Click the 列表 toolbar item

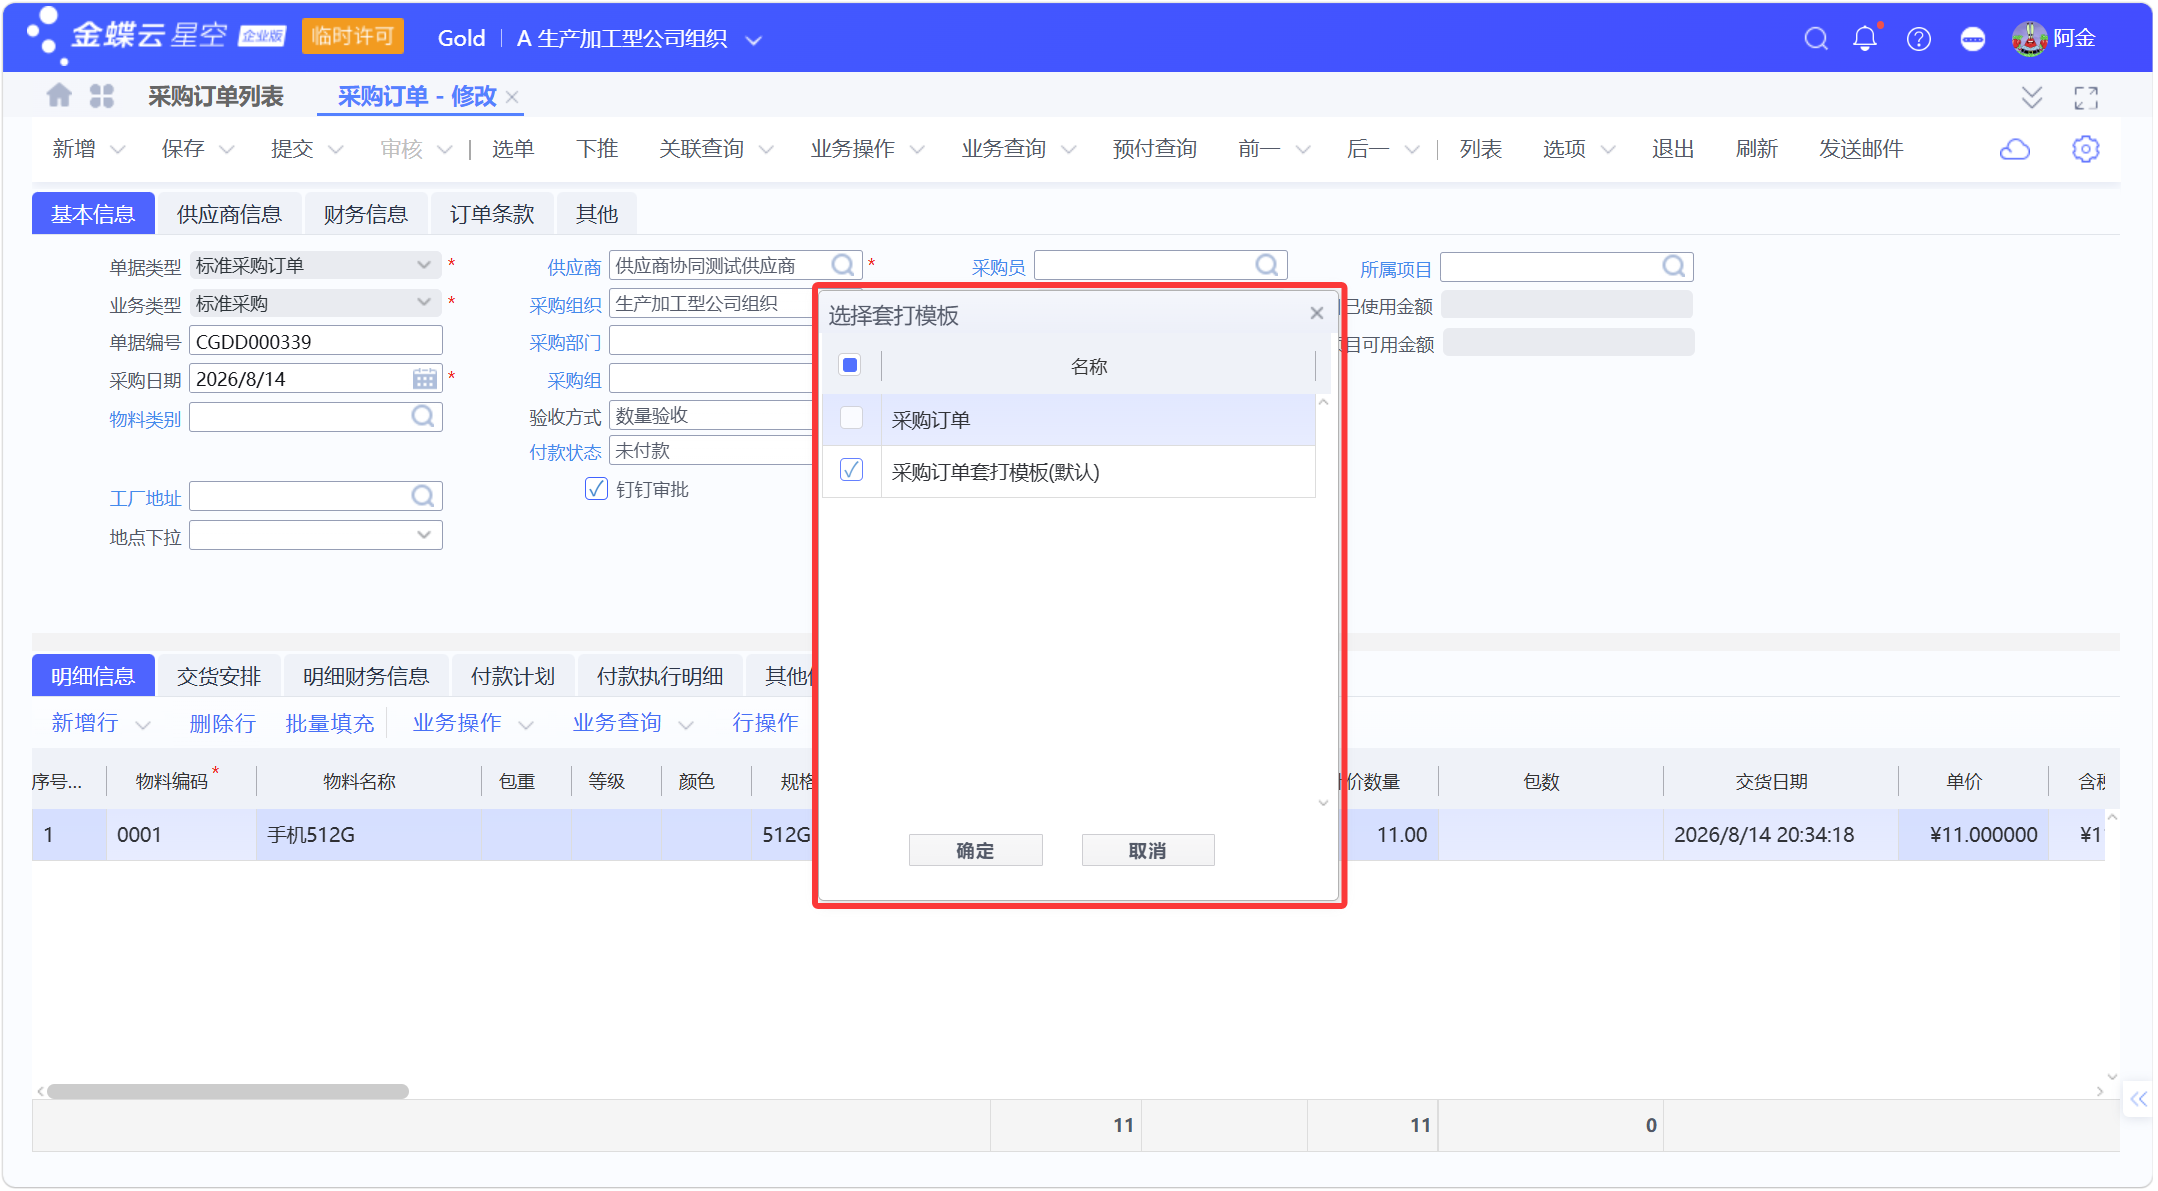1480,149
